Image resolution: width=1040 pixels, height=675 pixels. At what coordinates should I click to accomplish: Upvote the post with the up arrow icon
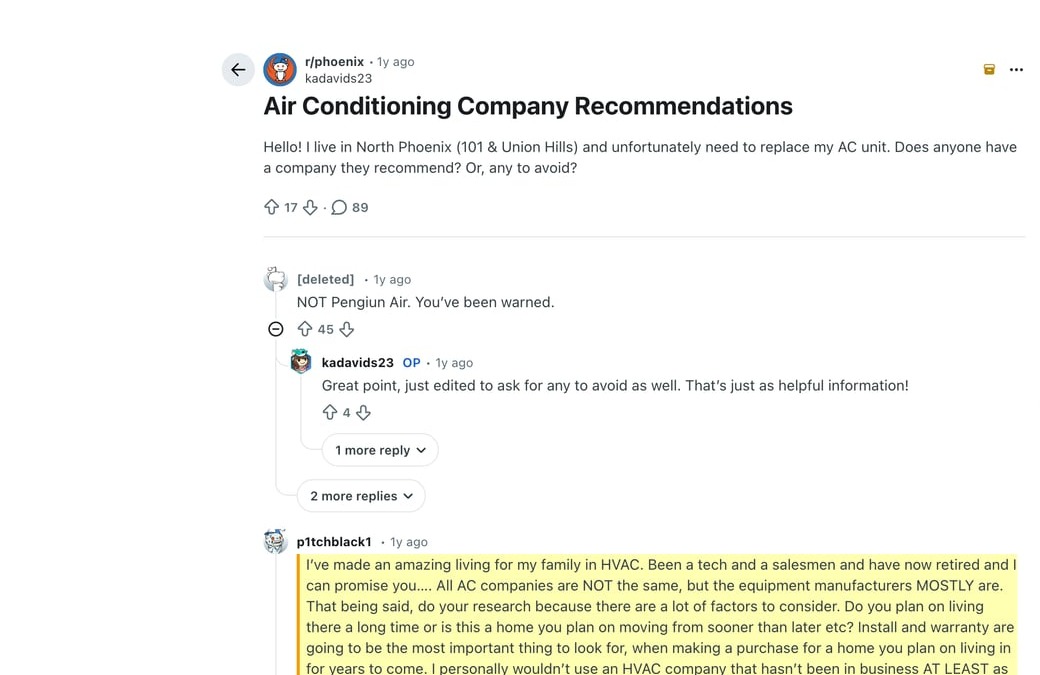[271, 207]
